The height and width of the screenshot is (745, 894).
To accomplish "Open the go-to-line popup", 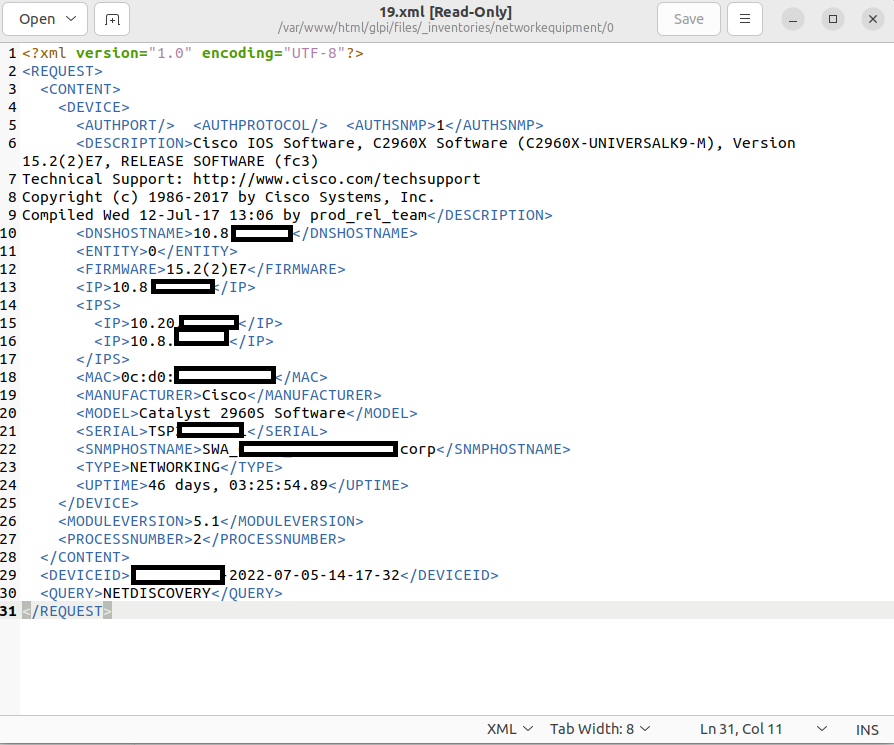I will [x=742, y=728].
